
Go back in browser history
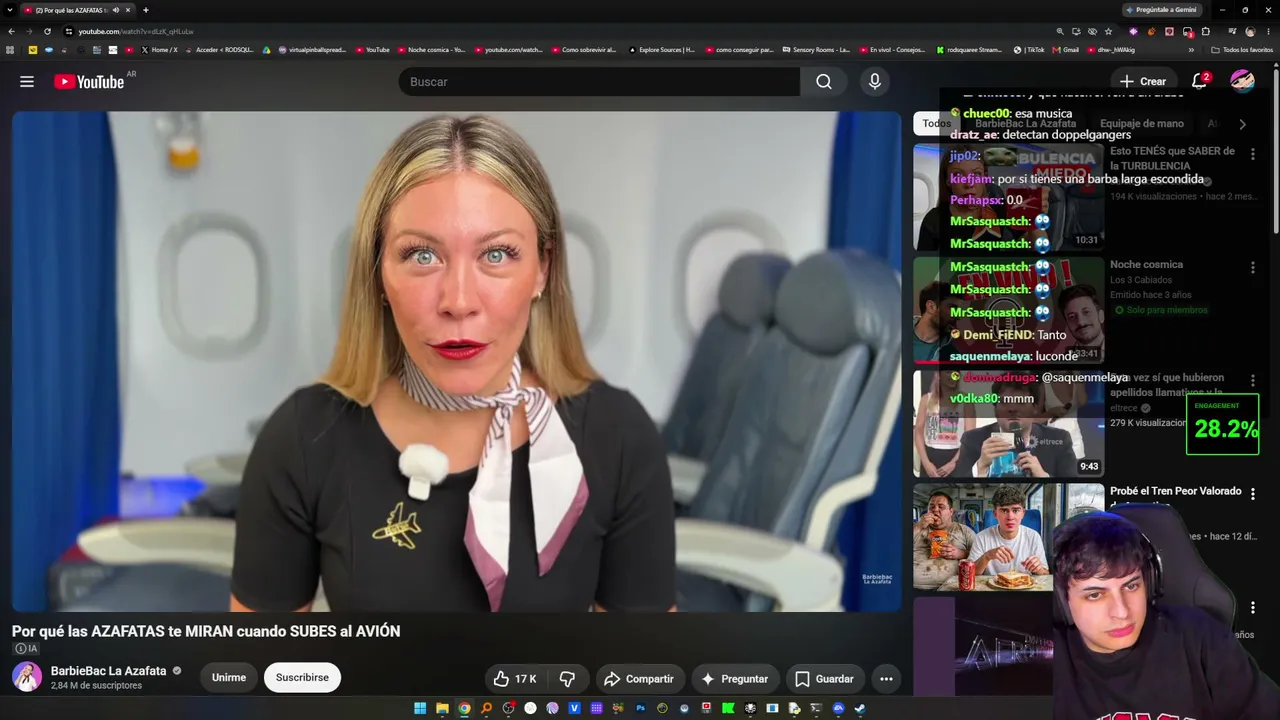coord(11,31)
